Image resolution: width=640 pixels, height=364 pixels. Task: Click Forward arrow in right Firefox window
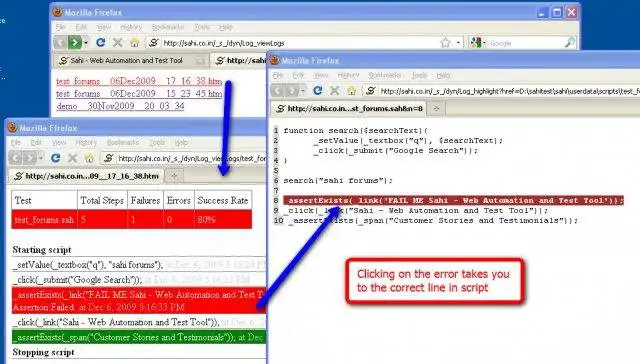click(291, 91)
